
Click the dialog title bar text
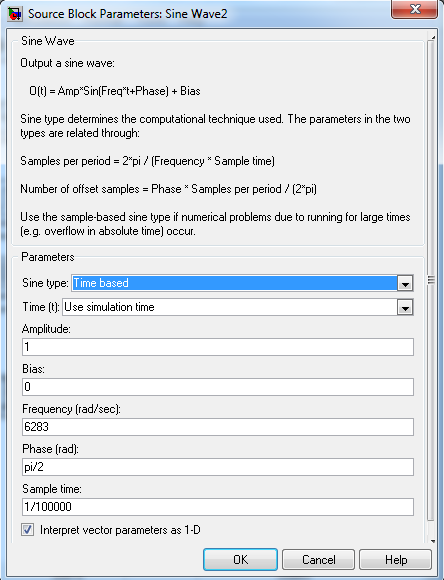click(x=128, y=14)
